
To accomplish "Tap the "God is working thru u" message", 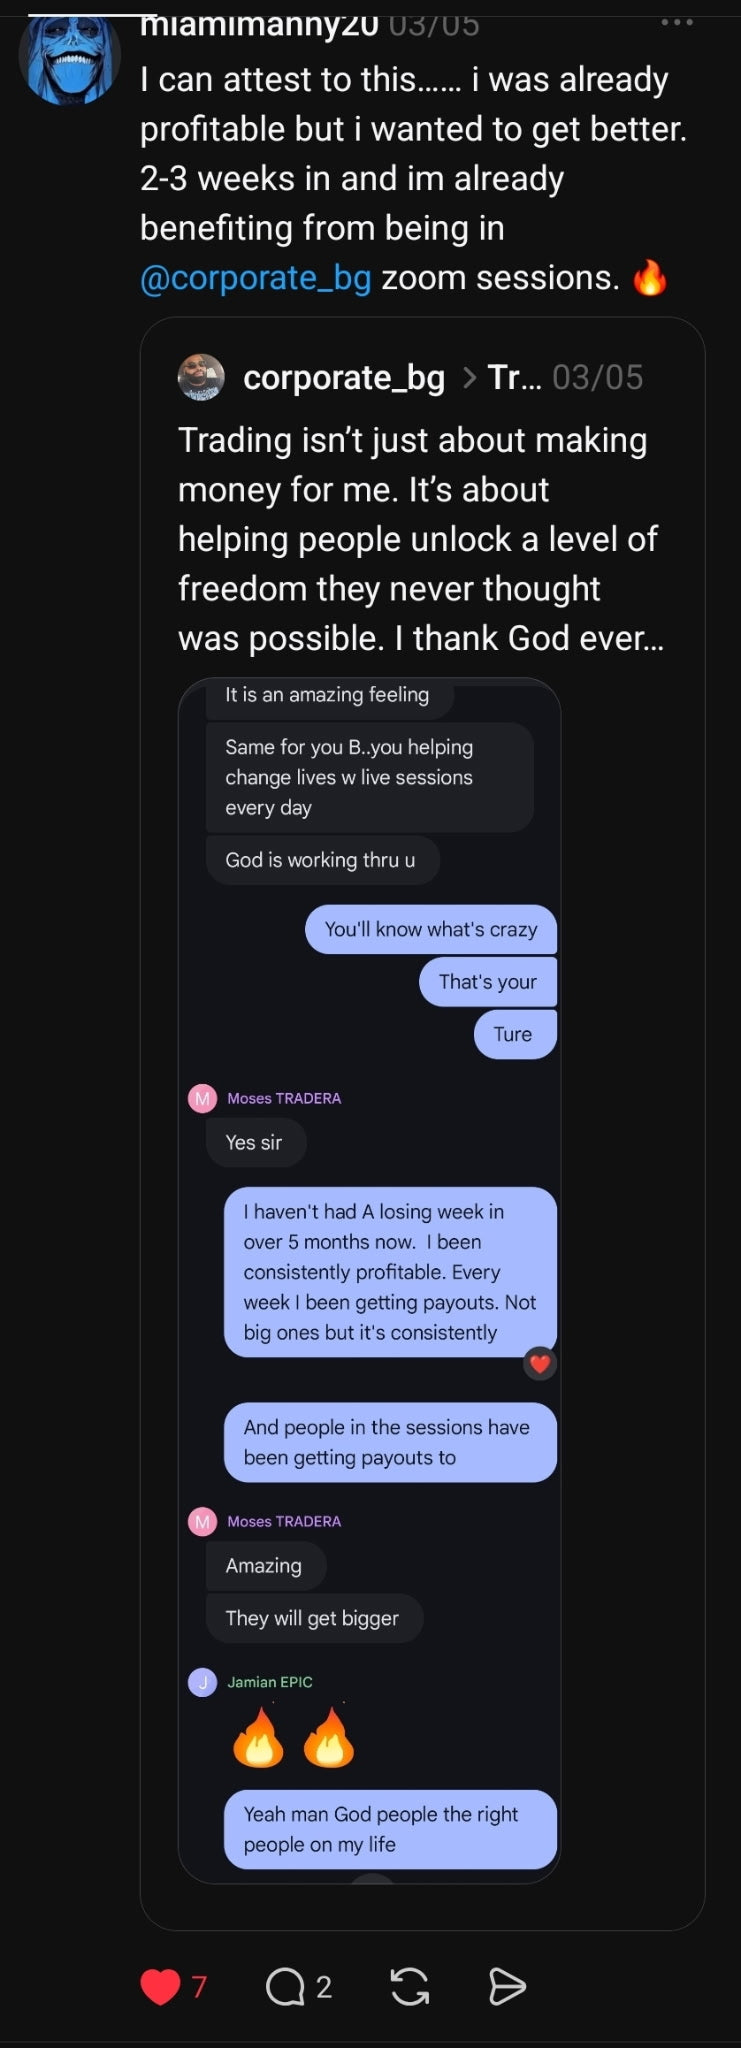I will tap(321, 860).
